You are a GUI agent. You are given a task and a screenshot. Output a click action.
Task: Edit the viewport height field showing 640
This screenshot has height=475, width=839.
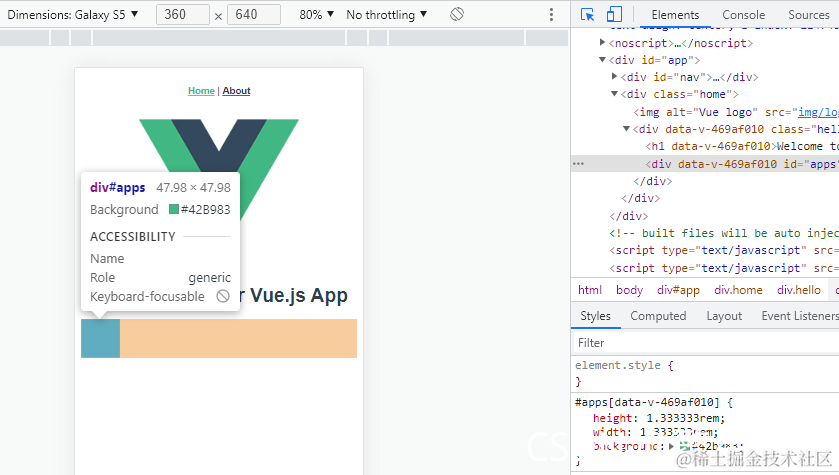click(254, 14)
